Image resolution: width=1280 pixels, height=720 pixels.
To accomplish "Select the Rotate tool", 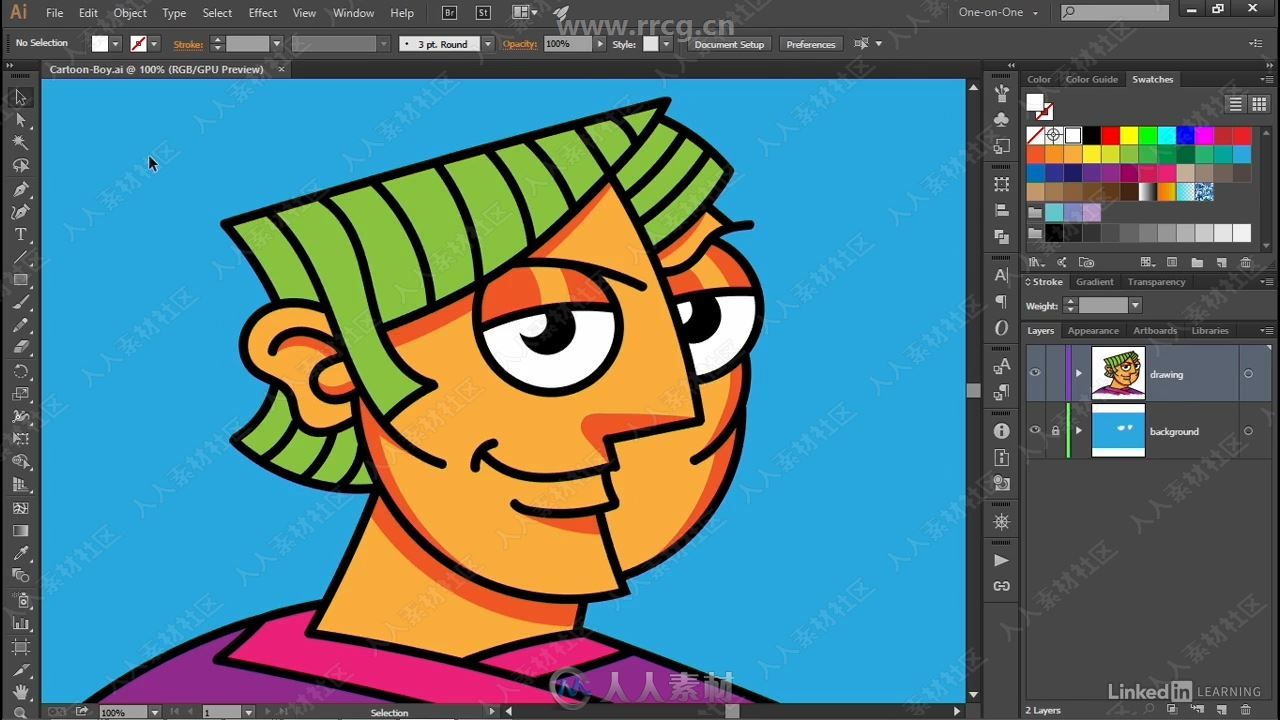I will pos(20,371).
